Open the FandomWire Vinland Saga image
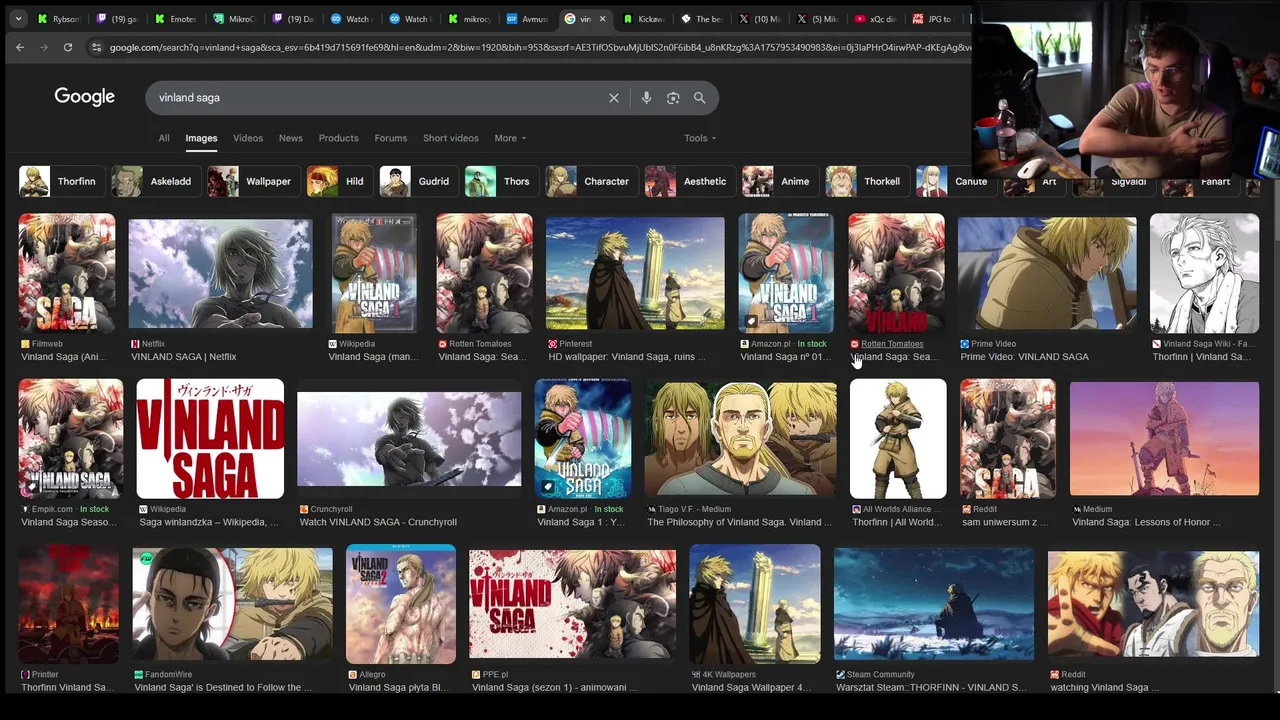The width and height of the screenshot is (1280, 720). [232, 605]
